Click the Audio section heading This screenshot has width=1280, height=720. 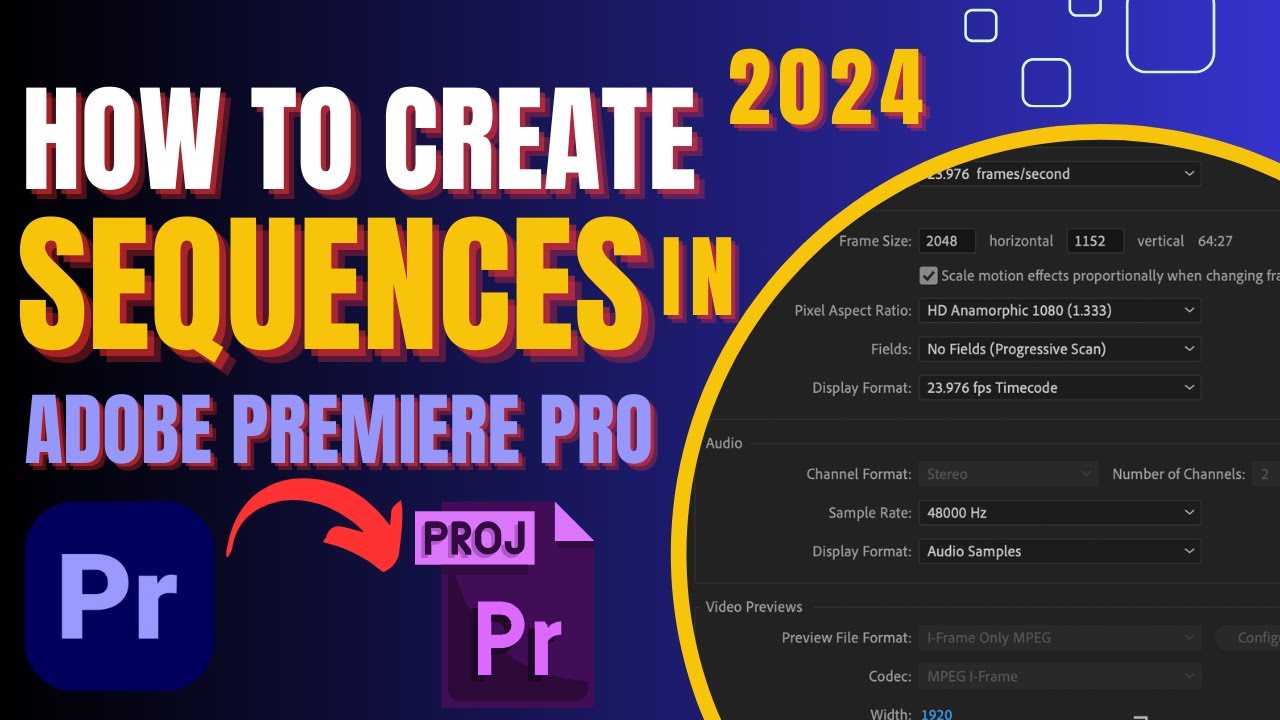tap(724, 443)
